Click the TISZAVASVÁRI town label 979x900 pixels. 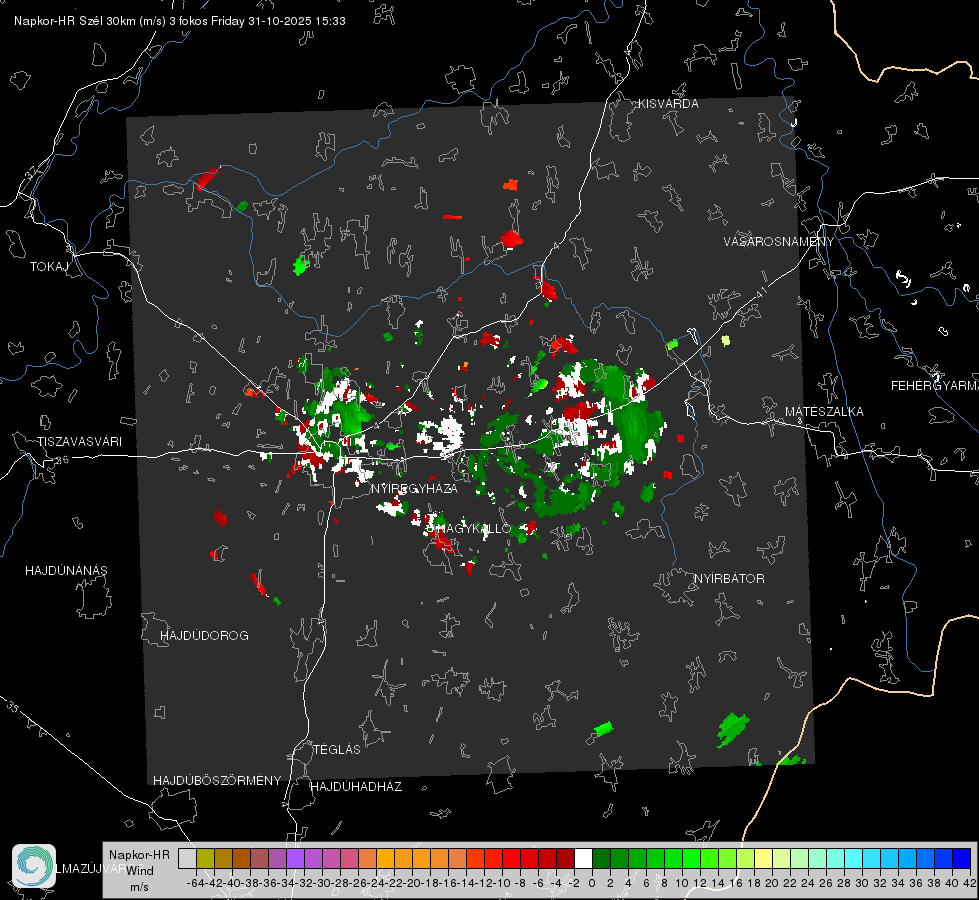point(80,442)
